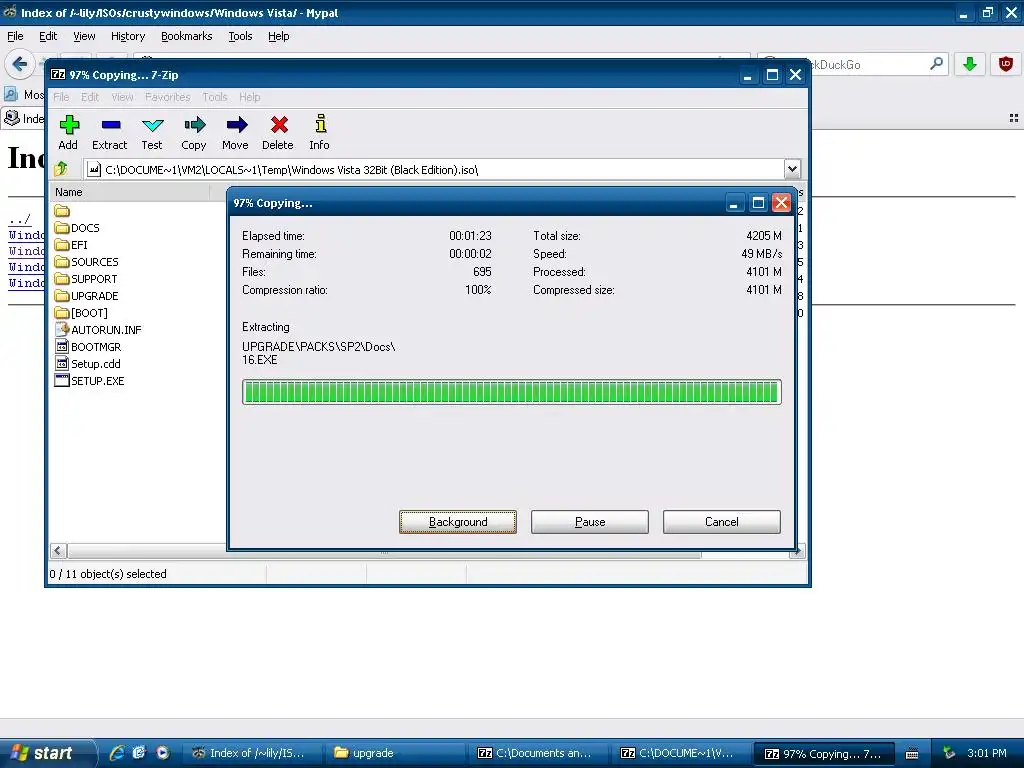Viewport: 1024px width, 768px height.
Task: Open the green Downloads arrow in Mypal
Action: pos(970,64)
